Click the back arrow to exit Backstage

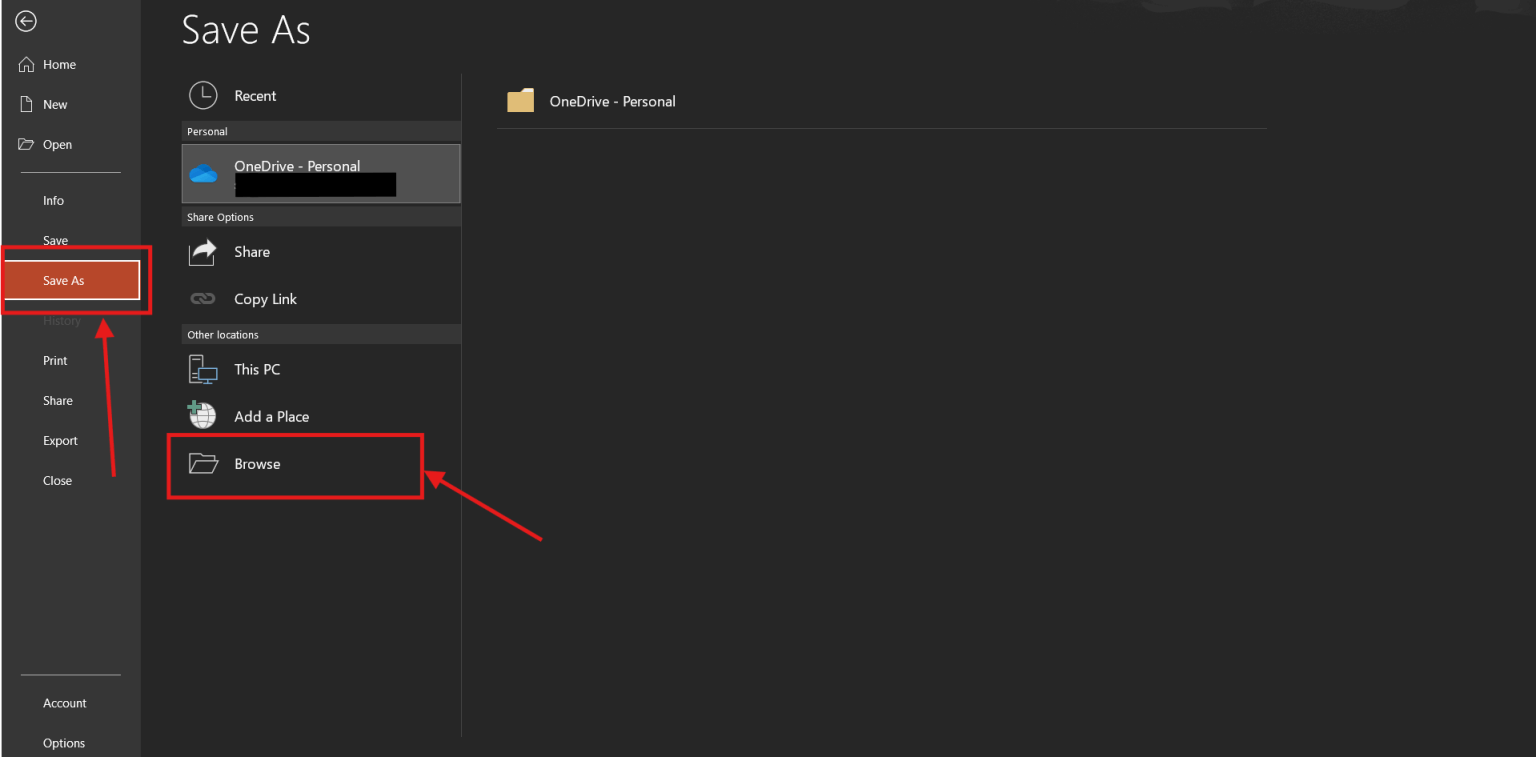(x=25, y=20)
